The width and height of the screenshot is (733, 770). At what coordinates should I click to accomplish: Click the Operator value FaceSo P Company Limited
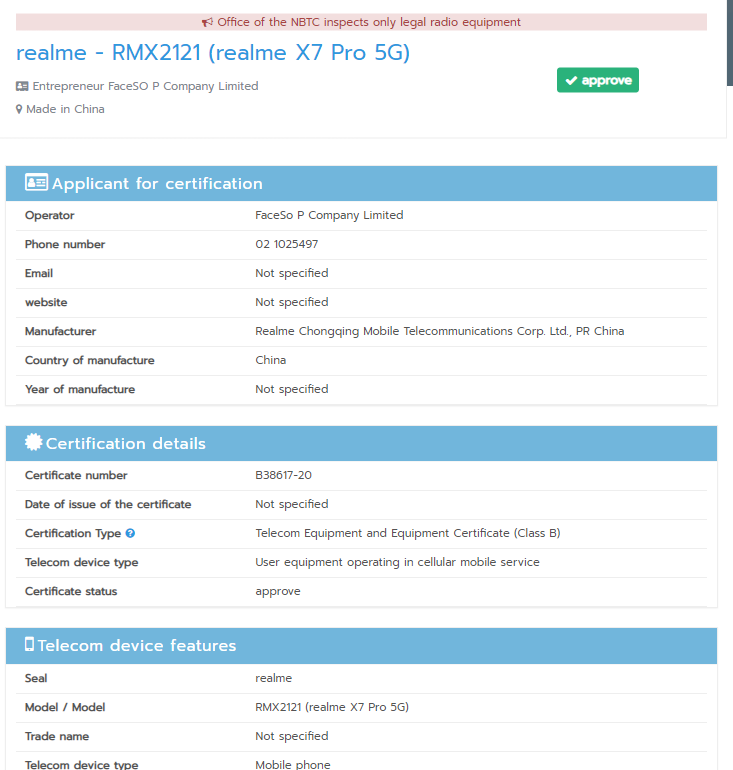point(329,215)
